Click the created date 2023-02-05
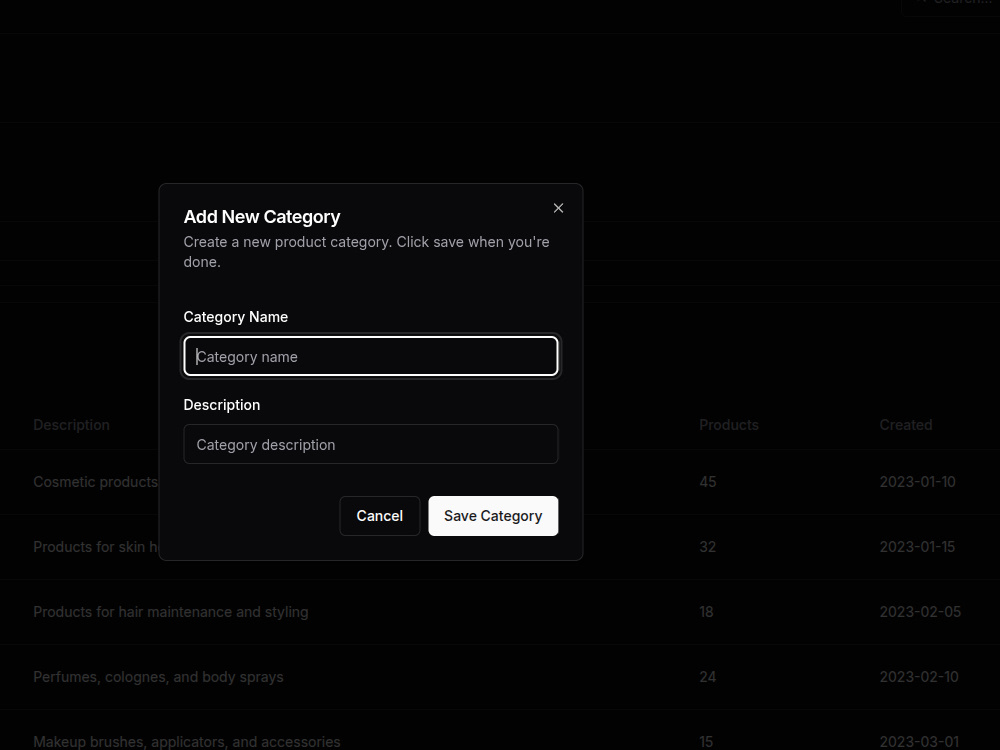 [x=920, y=612]
